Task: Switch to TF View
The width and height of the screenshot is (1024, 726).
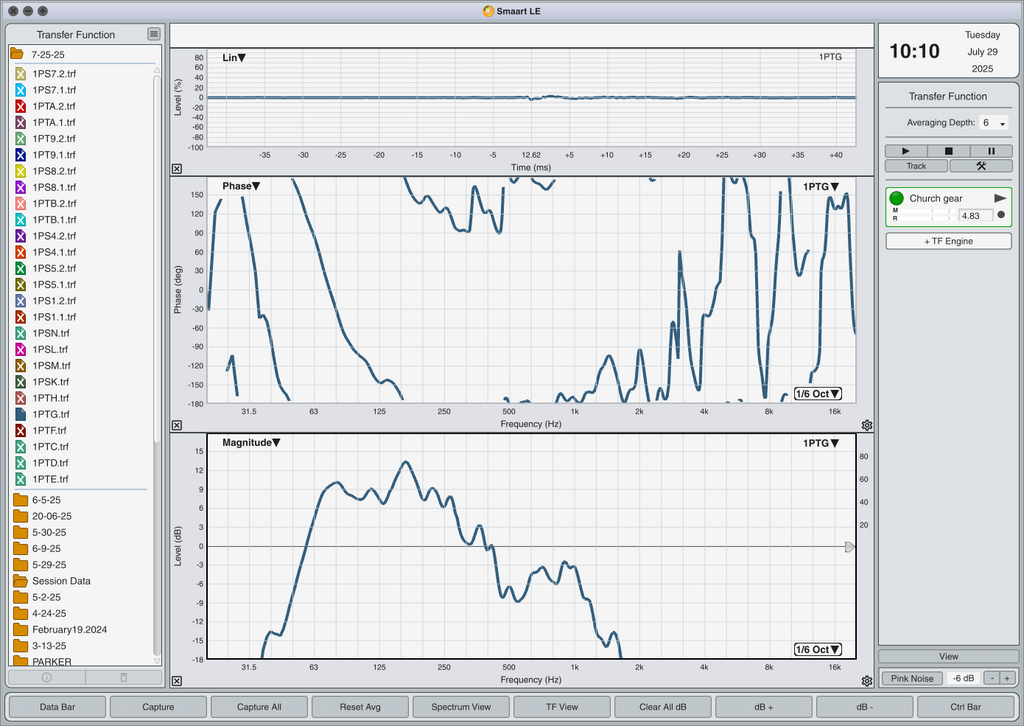Action: coord(562,707)
